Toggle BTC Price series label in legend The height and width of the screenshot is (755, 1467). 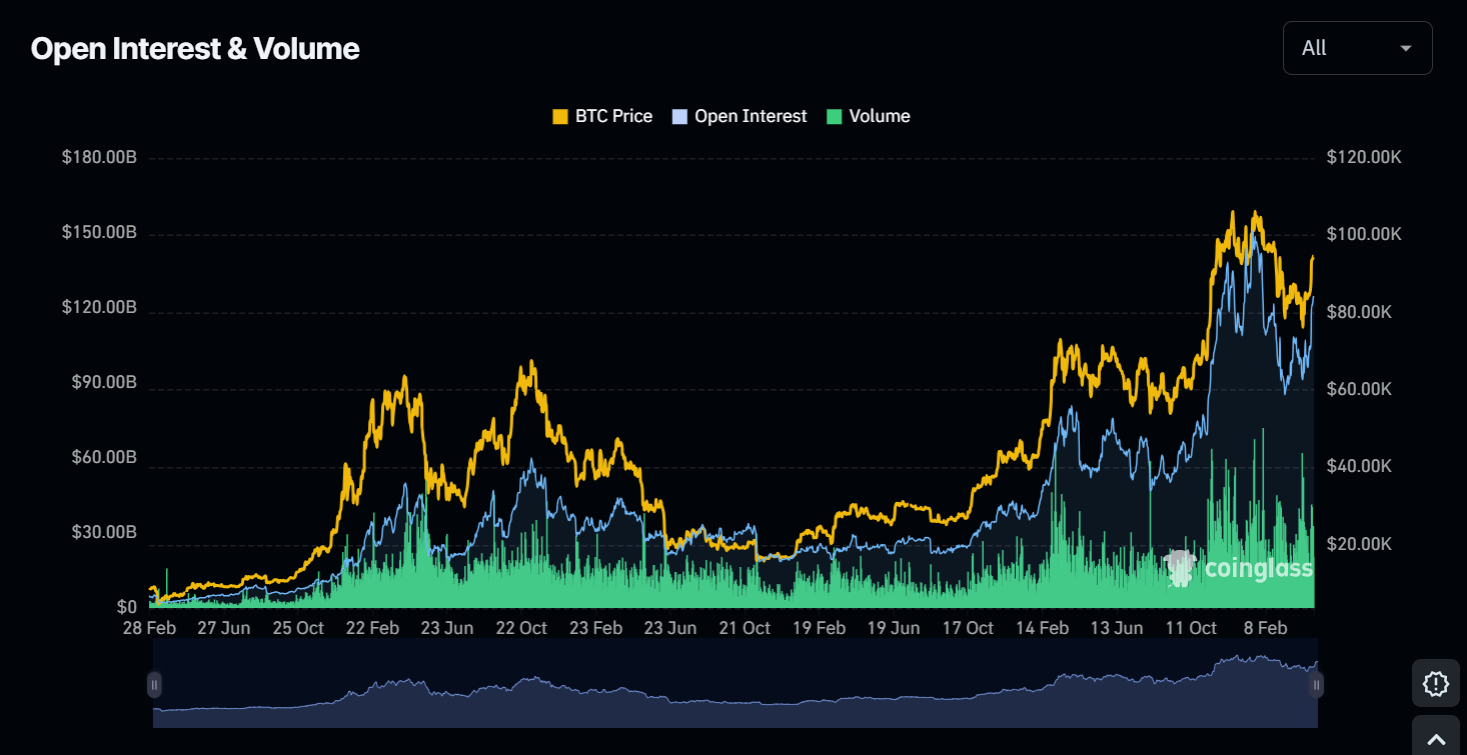[613, 116]
